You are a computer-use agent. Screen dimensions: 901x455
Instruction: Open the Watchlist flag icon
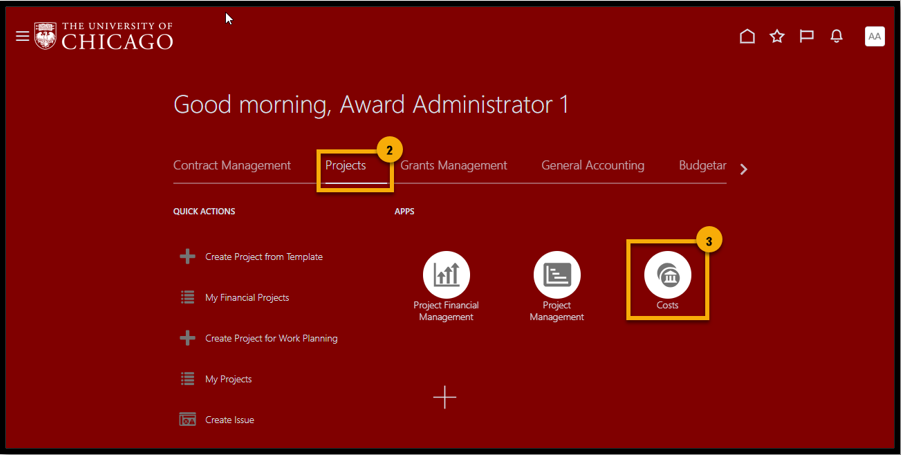(807, 36)
